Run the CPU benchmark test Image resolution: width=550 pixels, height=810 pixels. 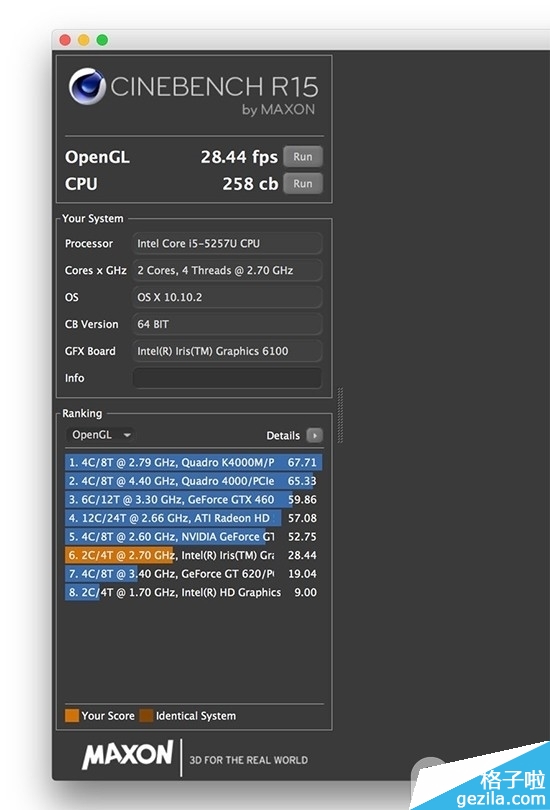click(303, 183)
